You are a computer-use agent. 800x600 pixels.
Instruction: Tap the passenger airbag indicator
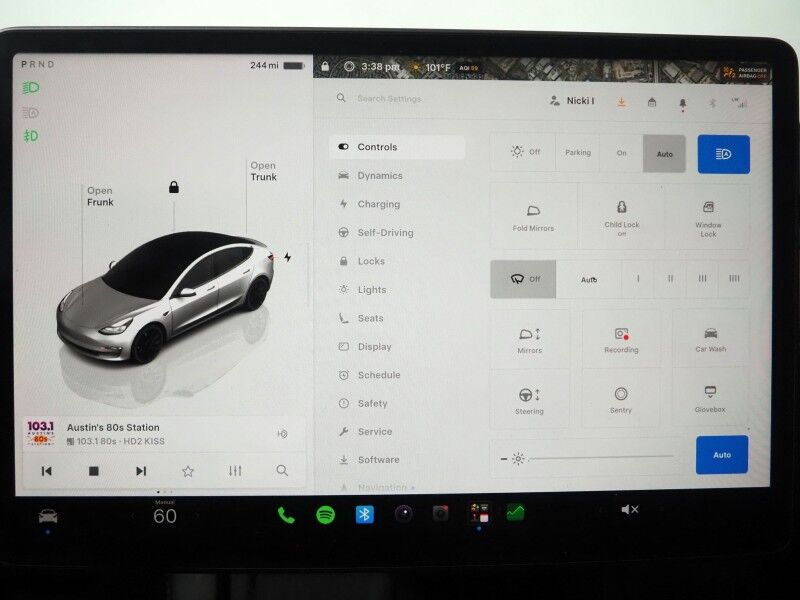744,72
